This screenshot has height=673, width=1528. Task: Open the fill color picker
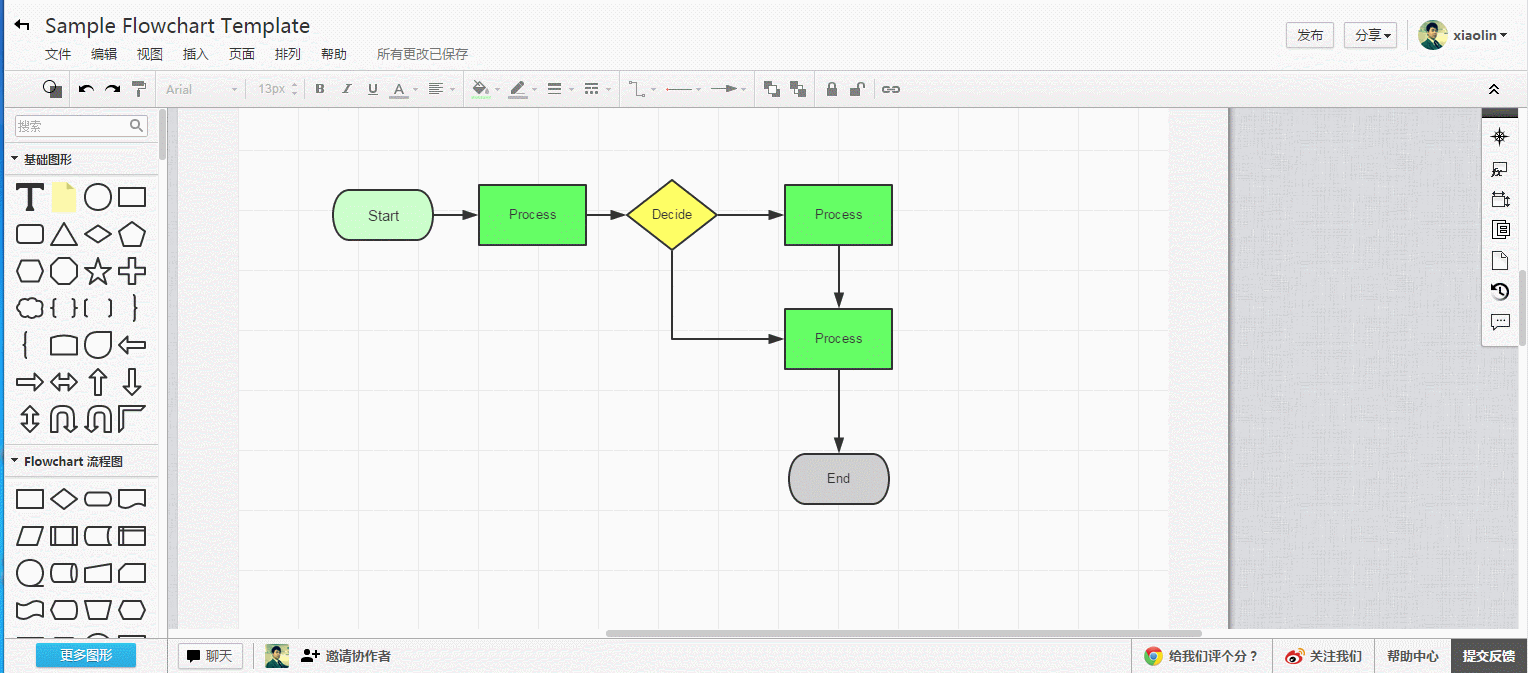pos(480,89)
